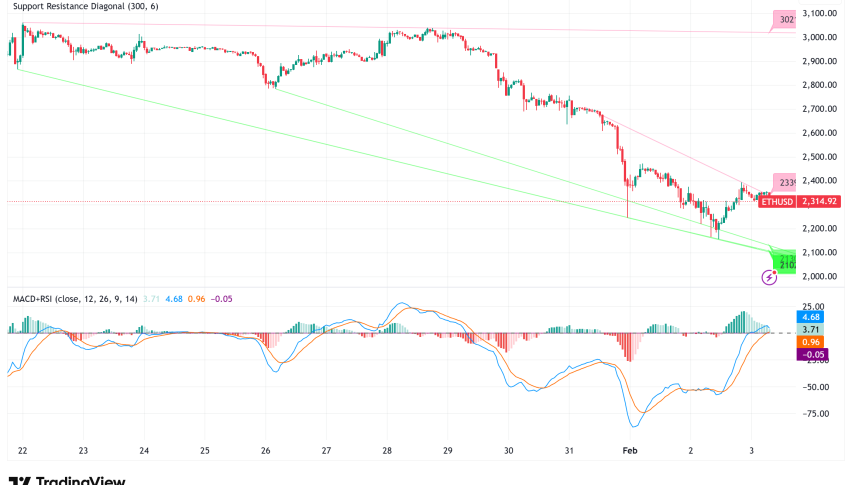Click the red ETHUSD symbol label

(777, 201)
